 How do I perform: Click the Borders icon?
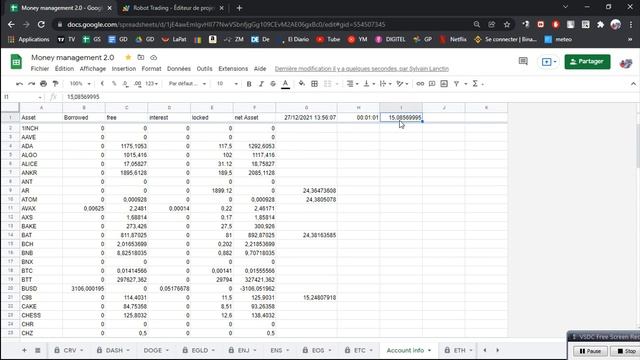(314, 84)
